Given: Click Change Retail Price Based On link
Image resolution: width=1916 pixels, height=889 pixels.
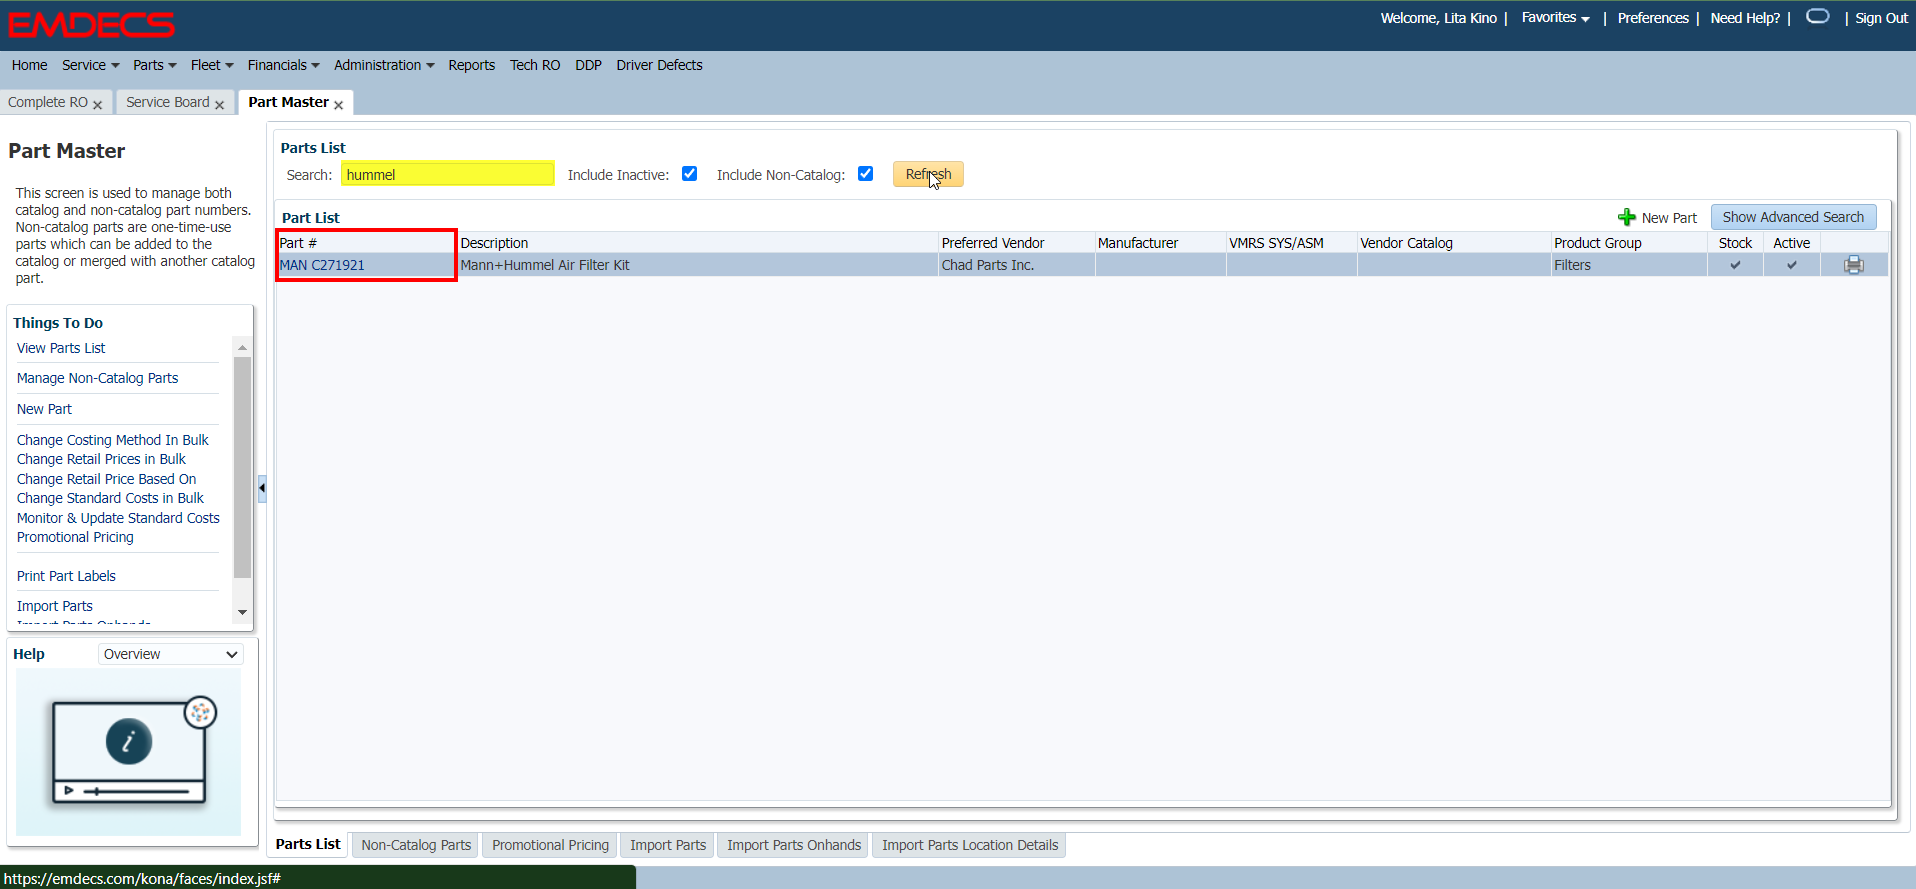Looking at the screenshot, I should click(x=106, y=479).
